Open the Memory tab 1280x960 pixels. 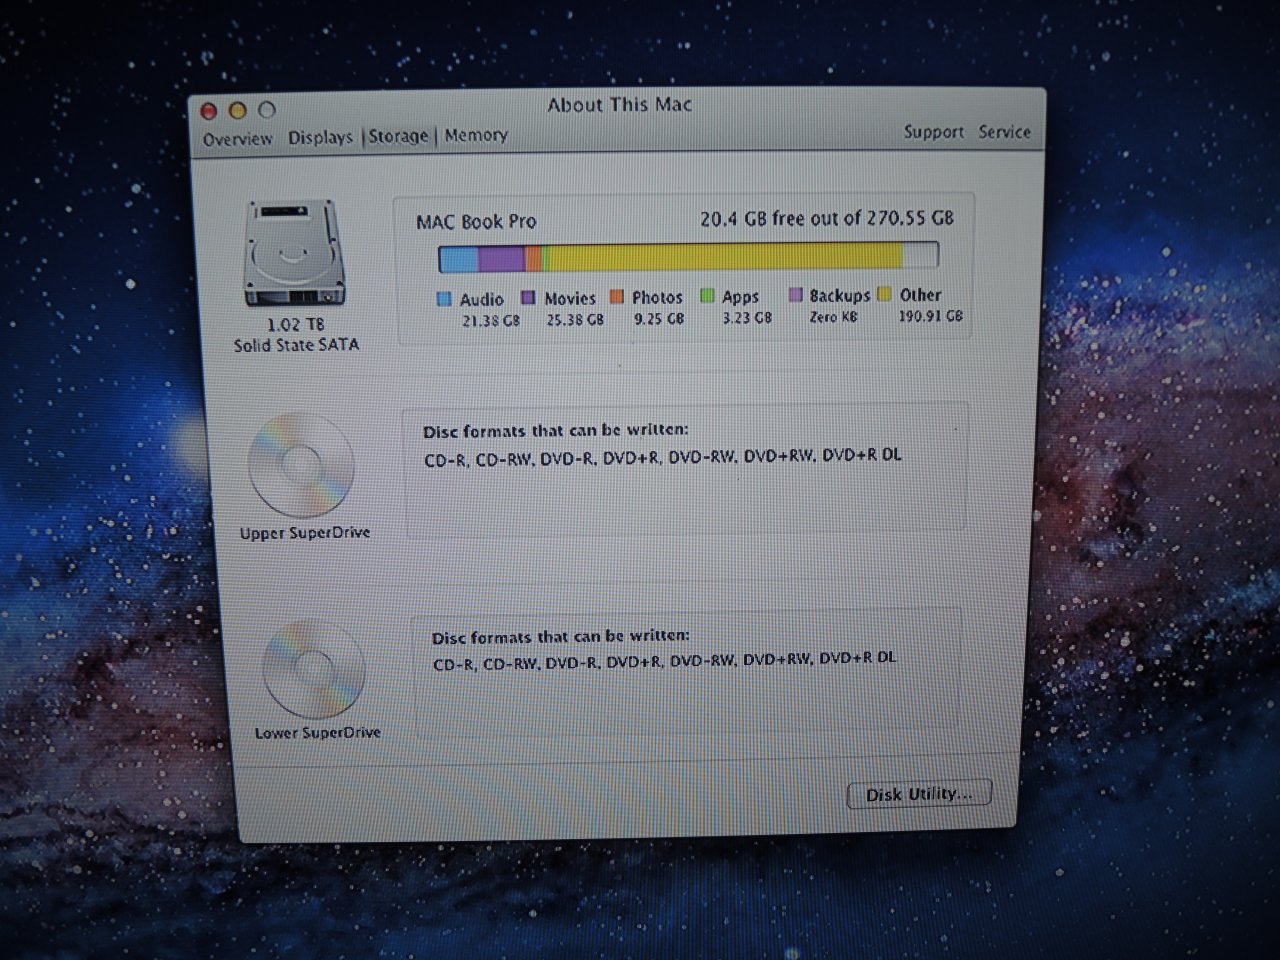(476, 135)
